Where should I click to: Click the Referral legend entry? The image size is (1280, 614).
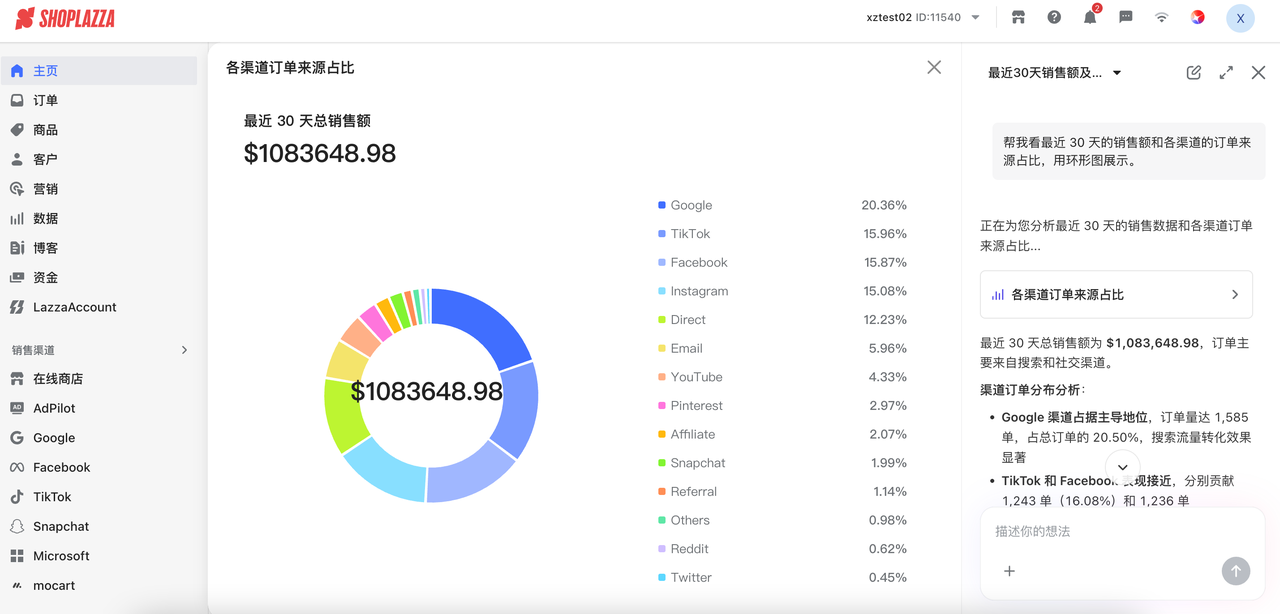coord(687,492)
